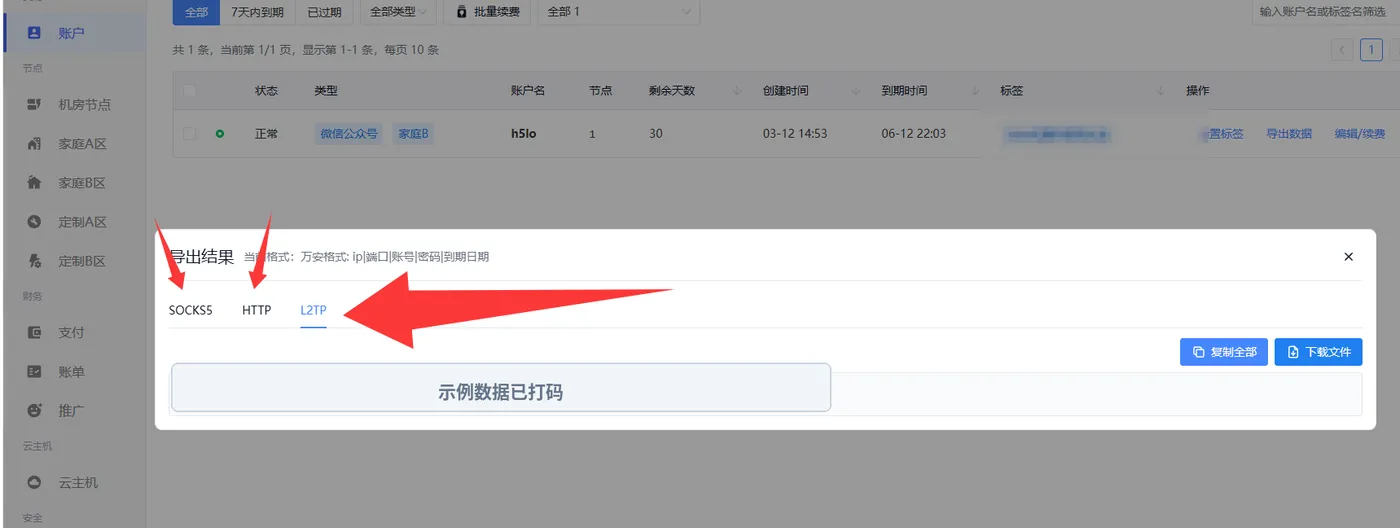This screenshot has width=1400, height=528.
Task: Click 置标签 link for h5lo
Action: click(1225, 133)
